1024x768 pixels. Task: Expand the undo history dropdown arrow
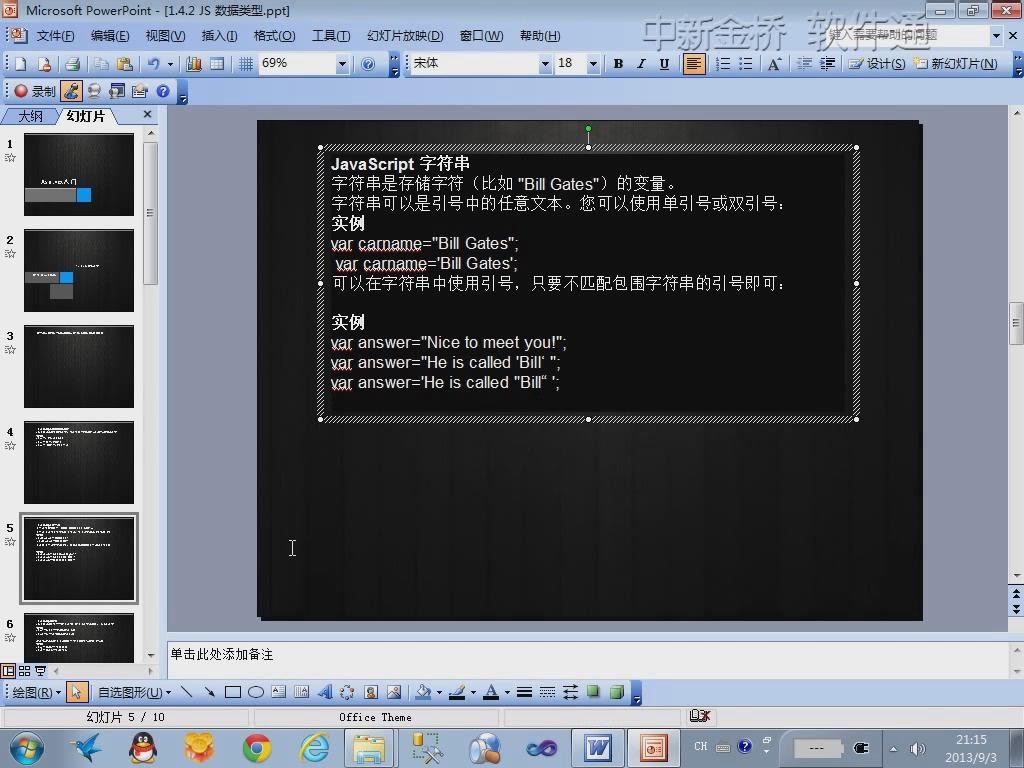pos(170,63)
